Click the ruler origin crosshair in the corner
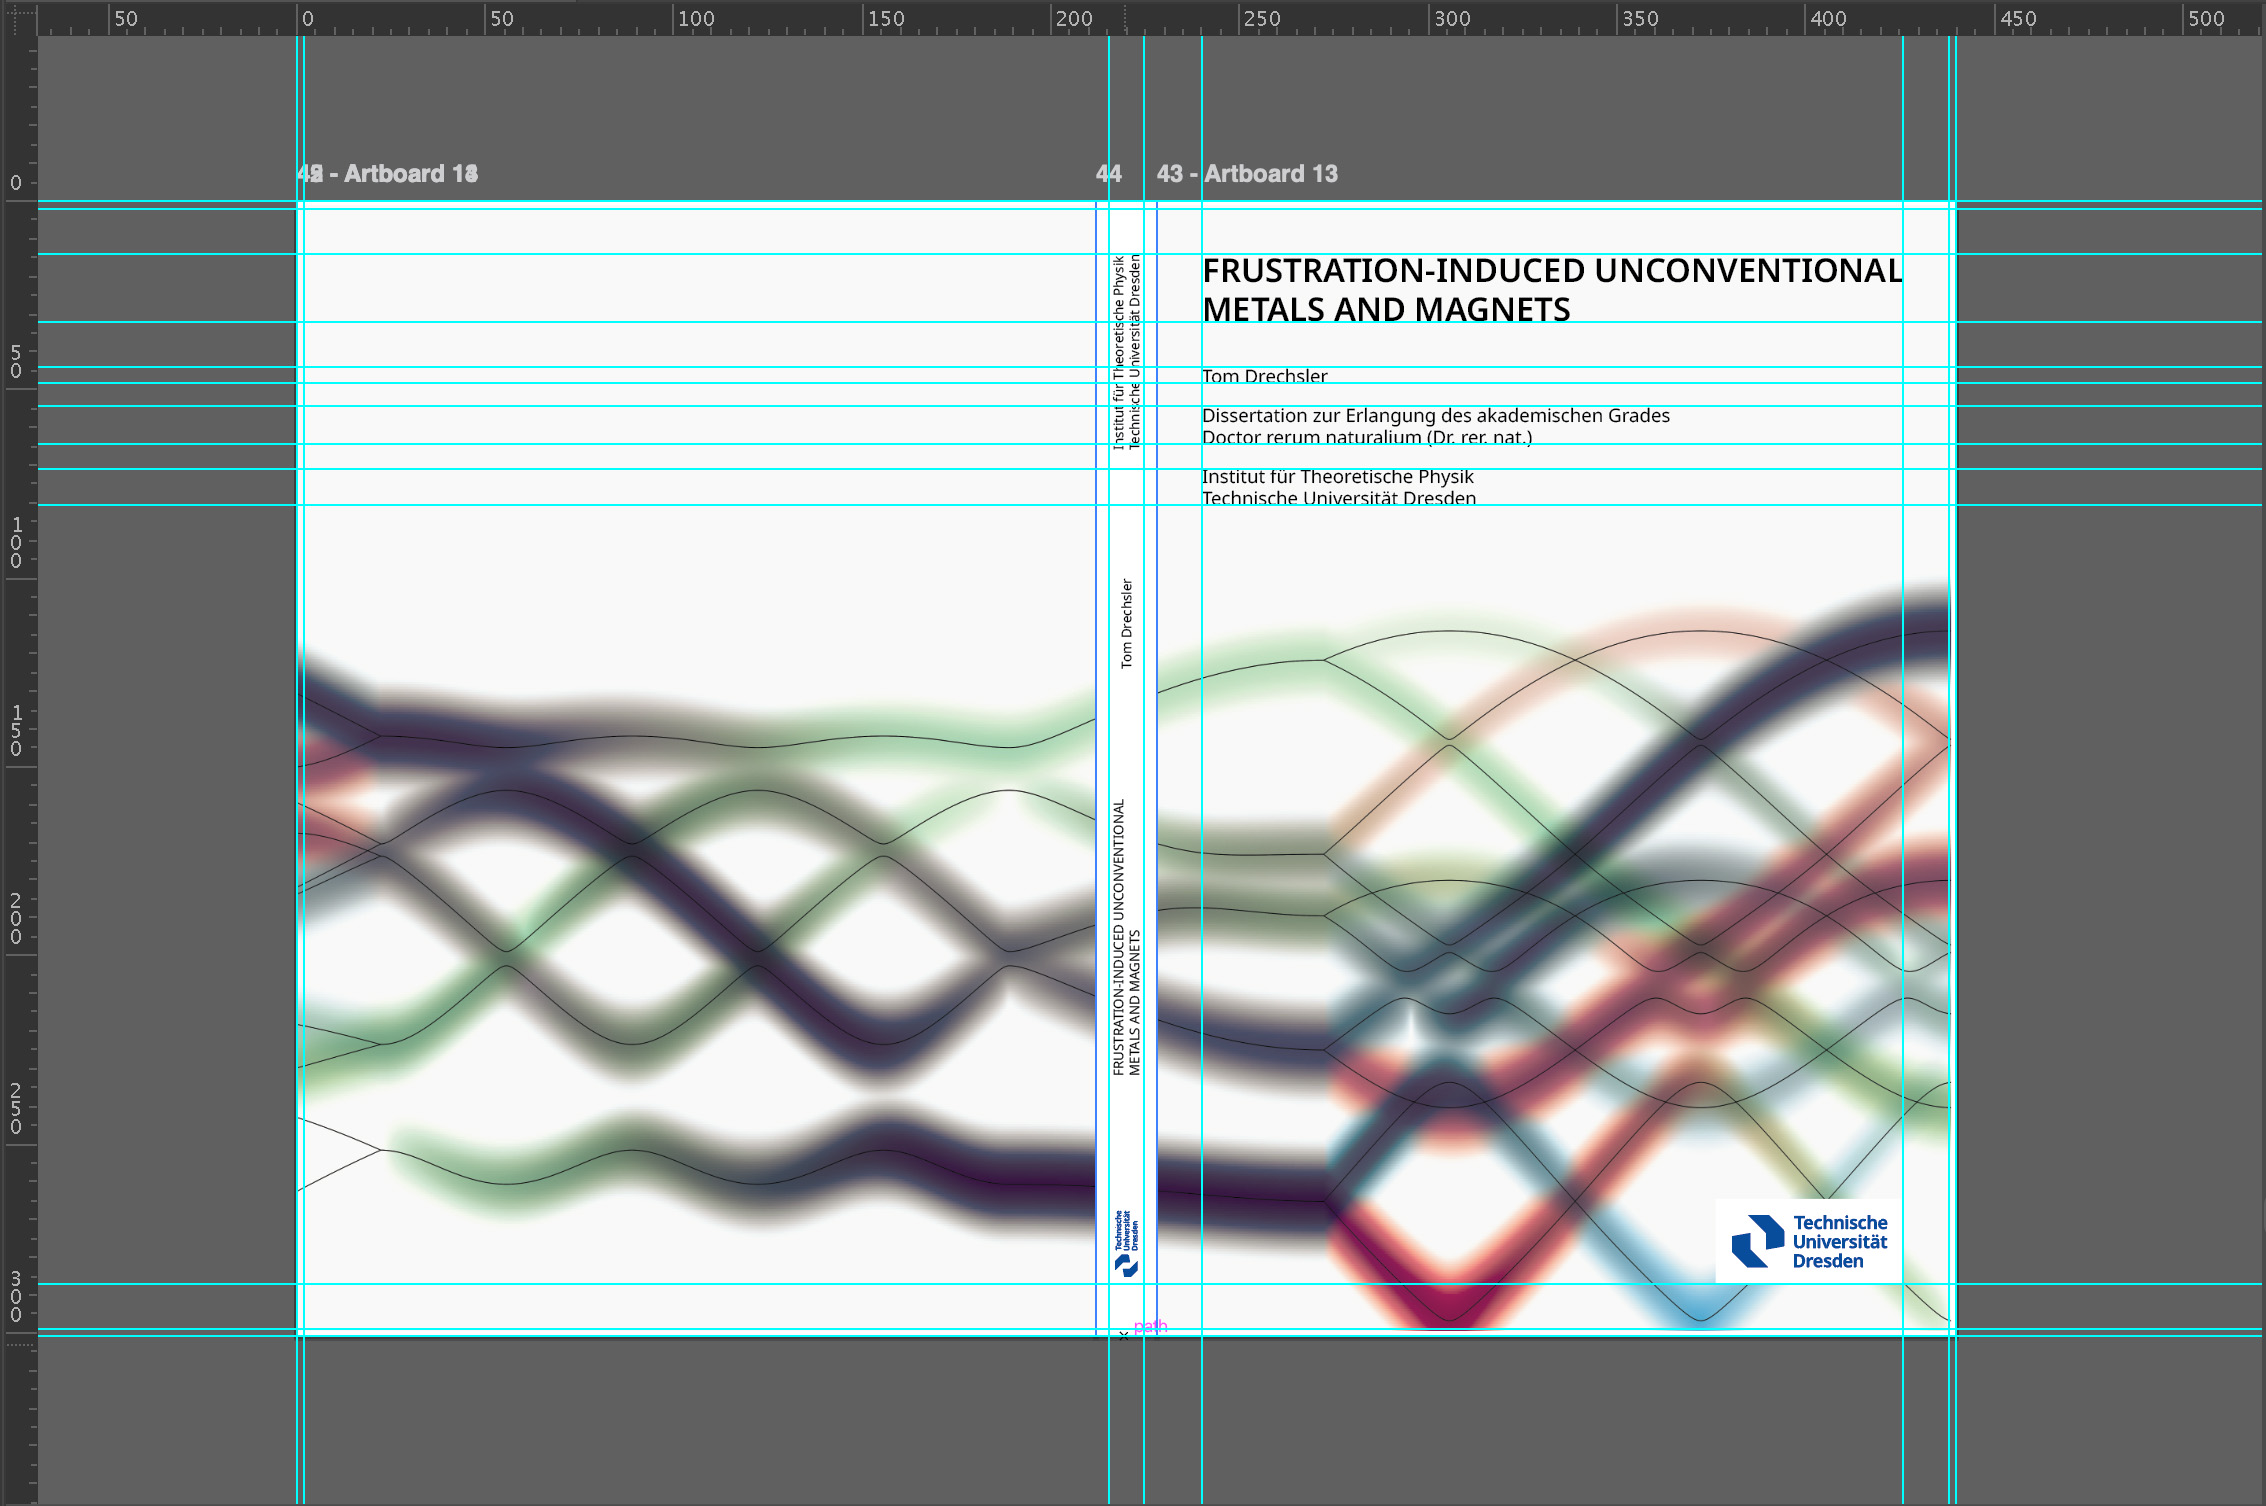 19,19
